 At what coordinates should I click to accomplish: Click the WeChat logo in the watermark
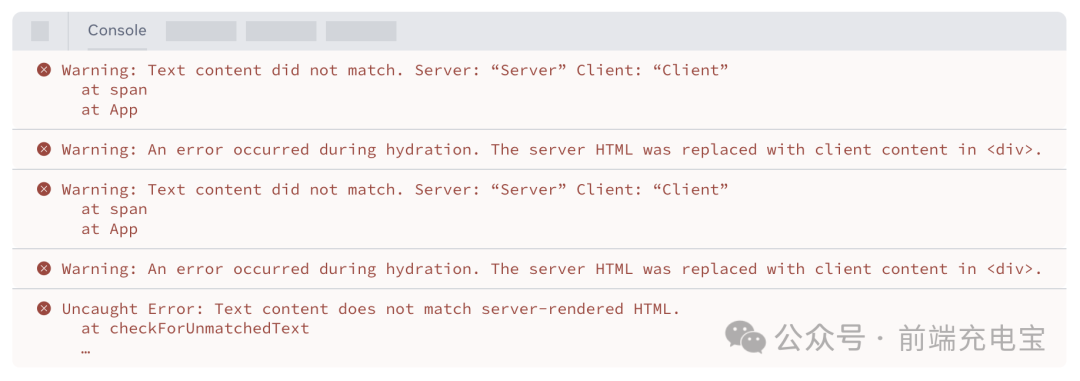click(745, 338)
